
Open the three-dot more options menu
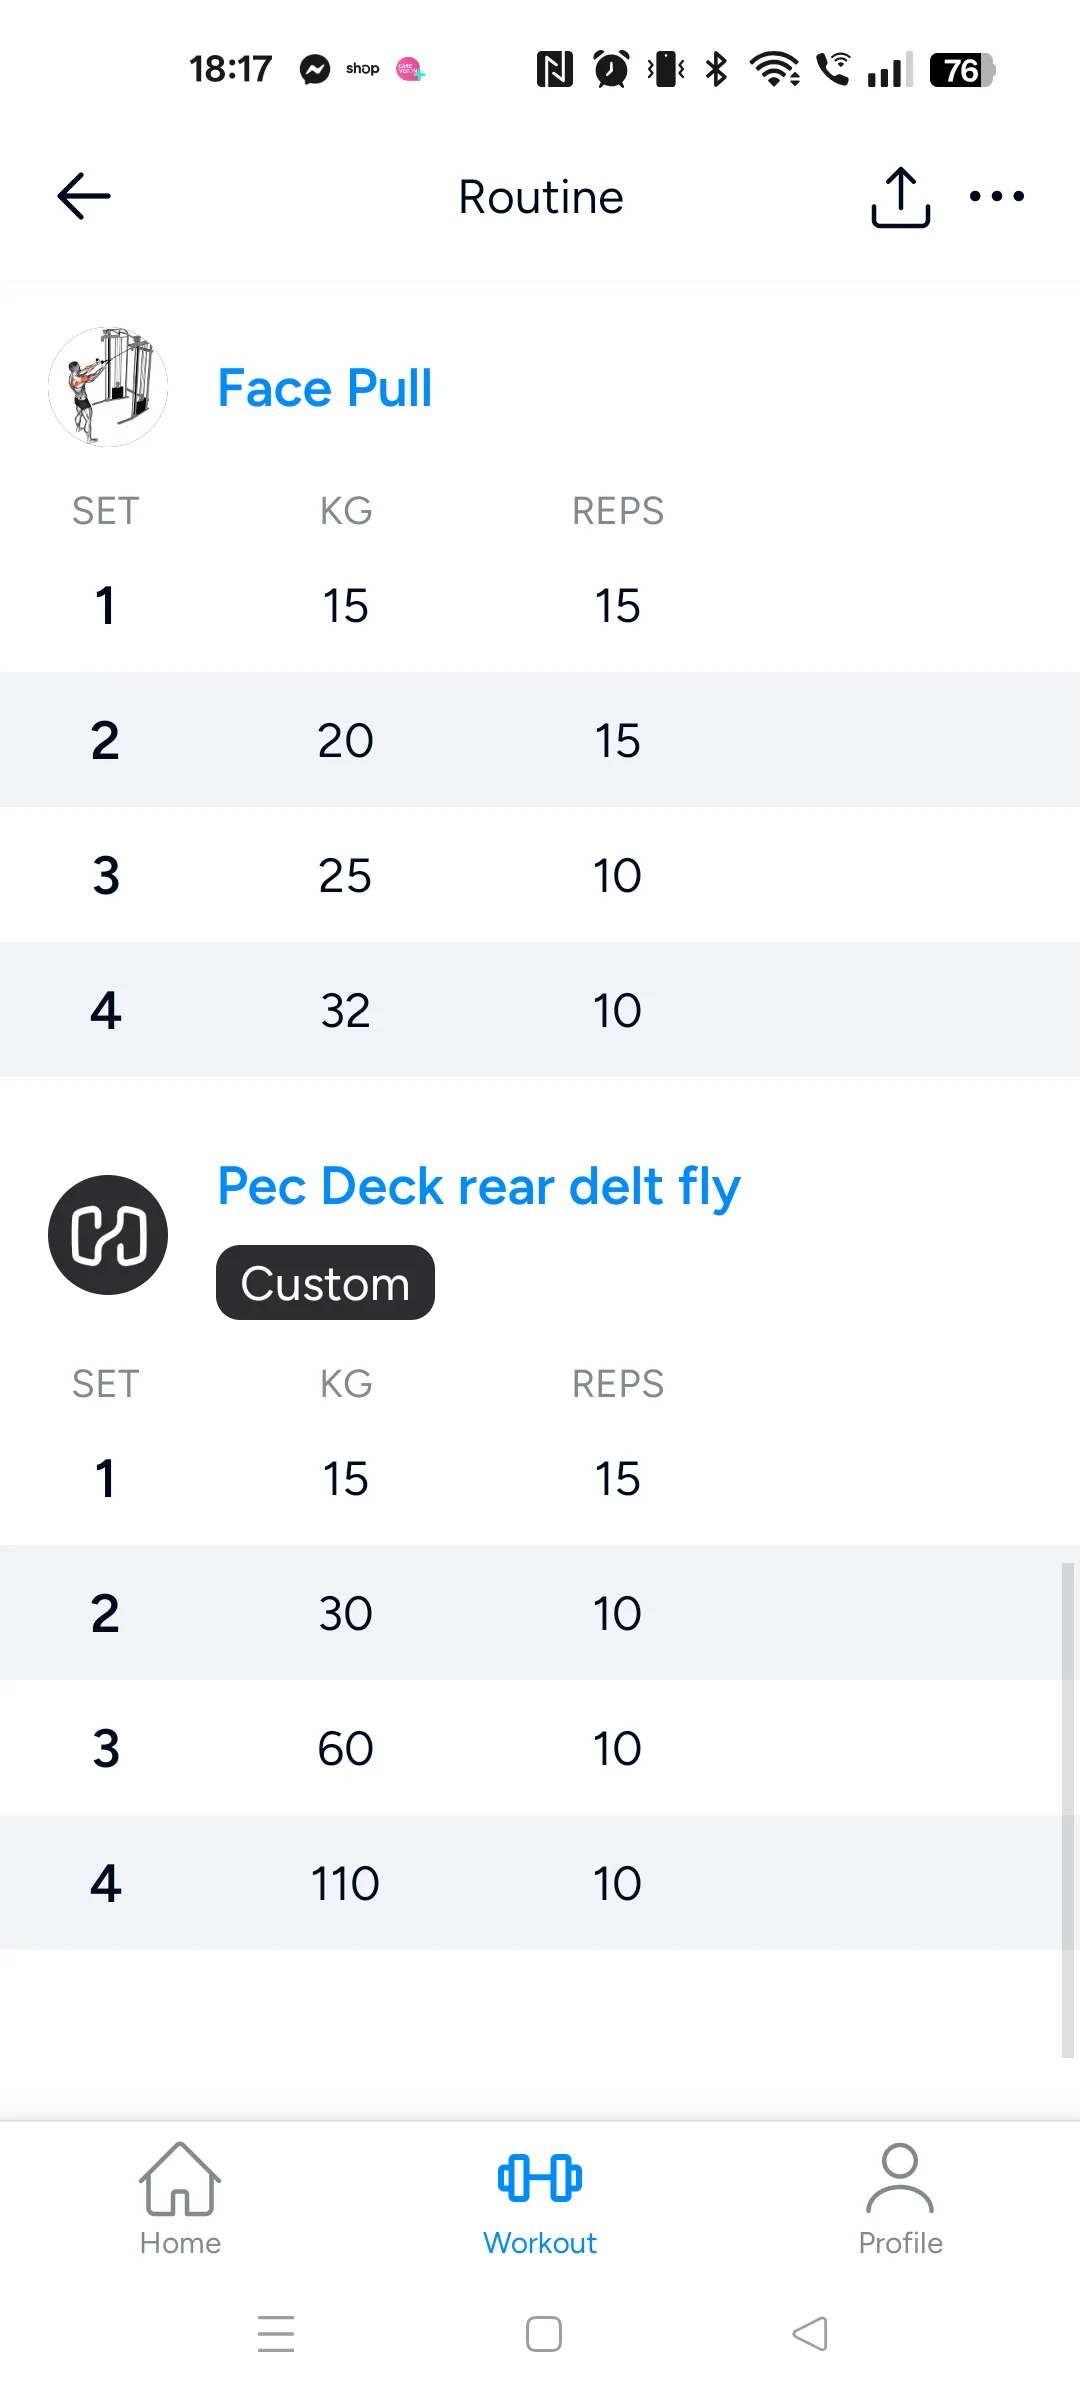pyautogui.click(x=997, y=196)
